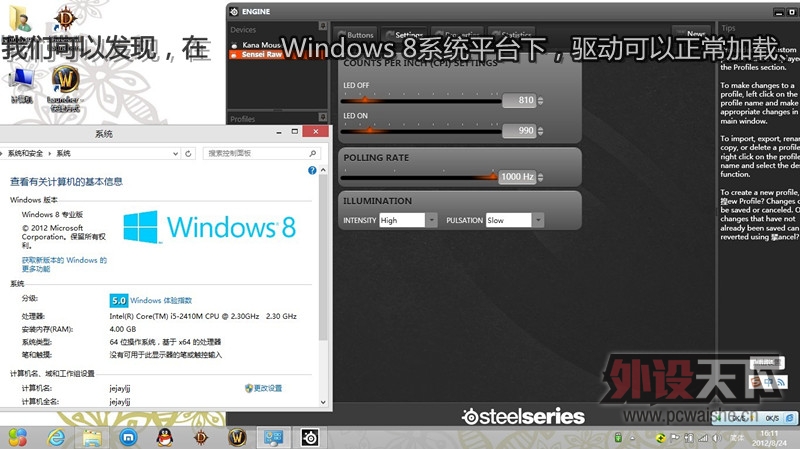Open the News tab in Engine
Image resolution: width=800 pixels, height=449 pixels.
691,34
